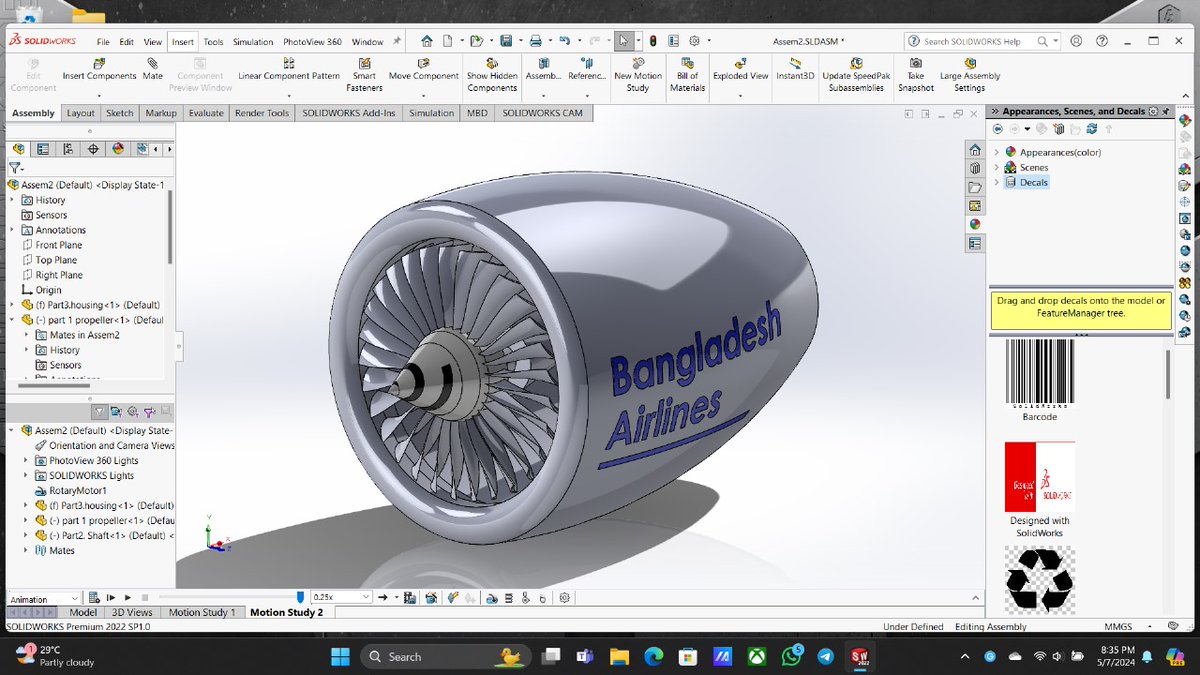Image resolution: width=1200 pixels, height=675 pixels.
Task: Open Linear Component Pattern
Action: [x=288, y=69]
